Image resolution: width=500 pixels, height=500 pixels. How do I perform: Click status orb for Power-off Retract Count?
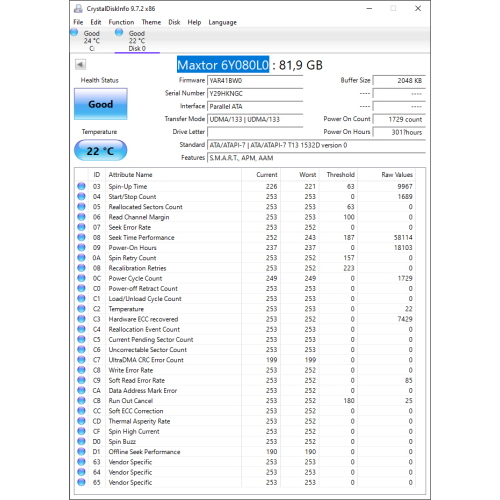click(81, 288)
